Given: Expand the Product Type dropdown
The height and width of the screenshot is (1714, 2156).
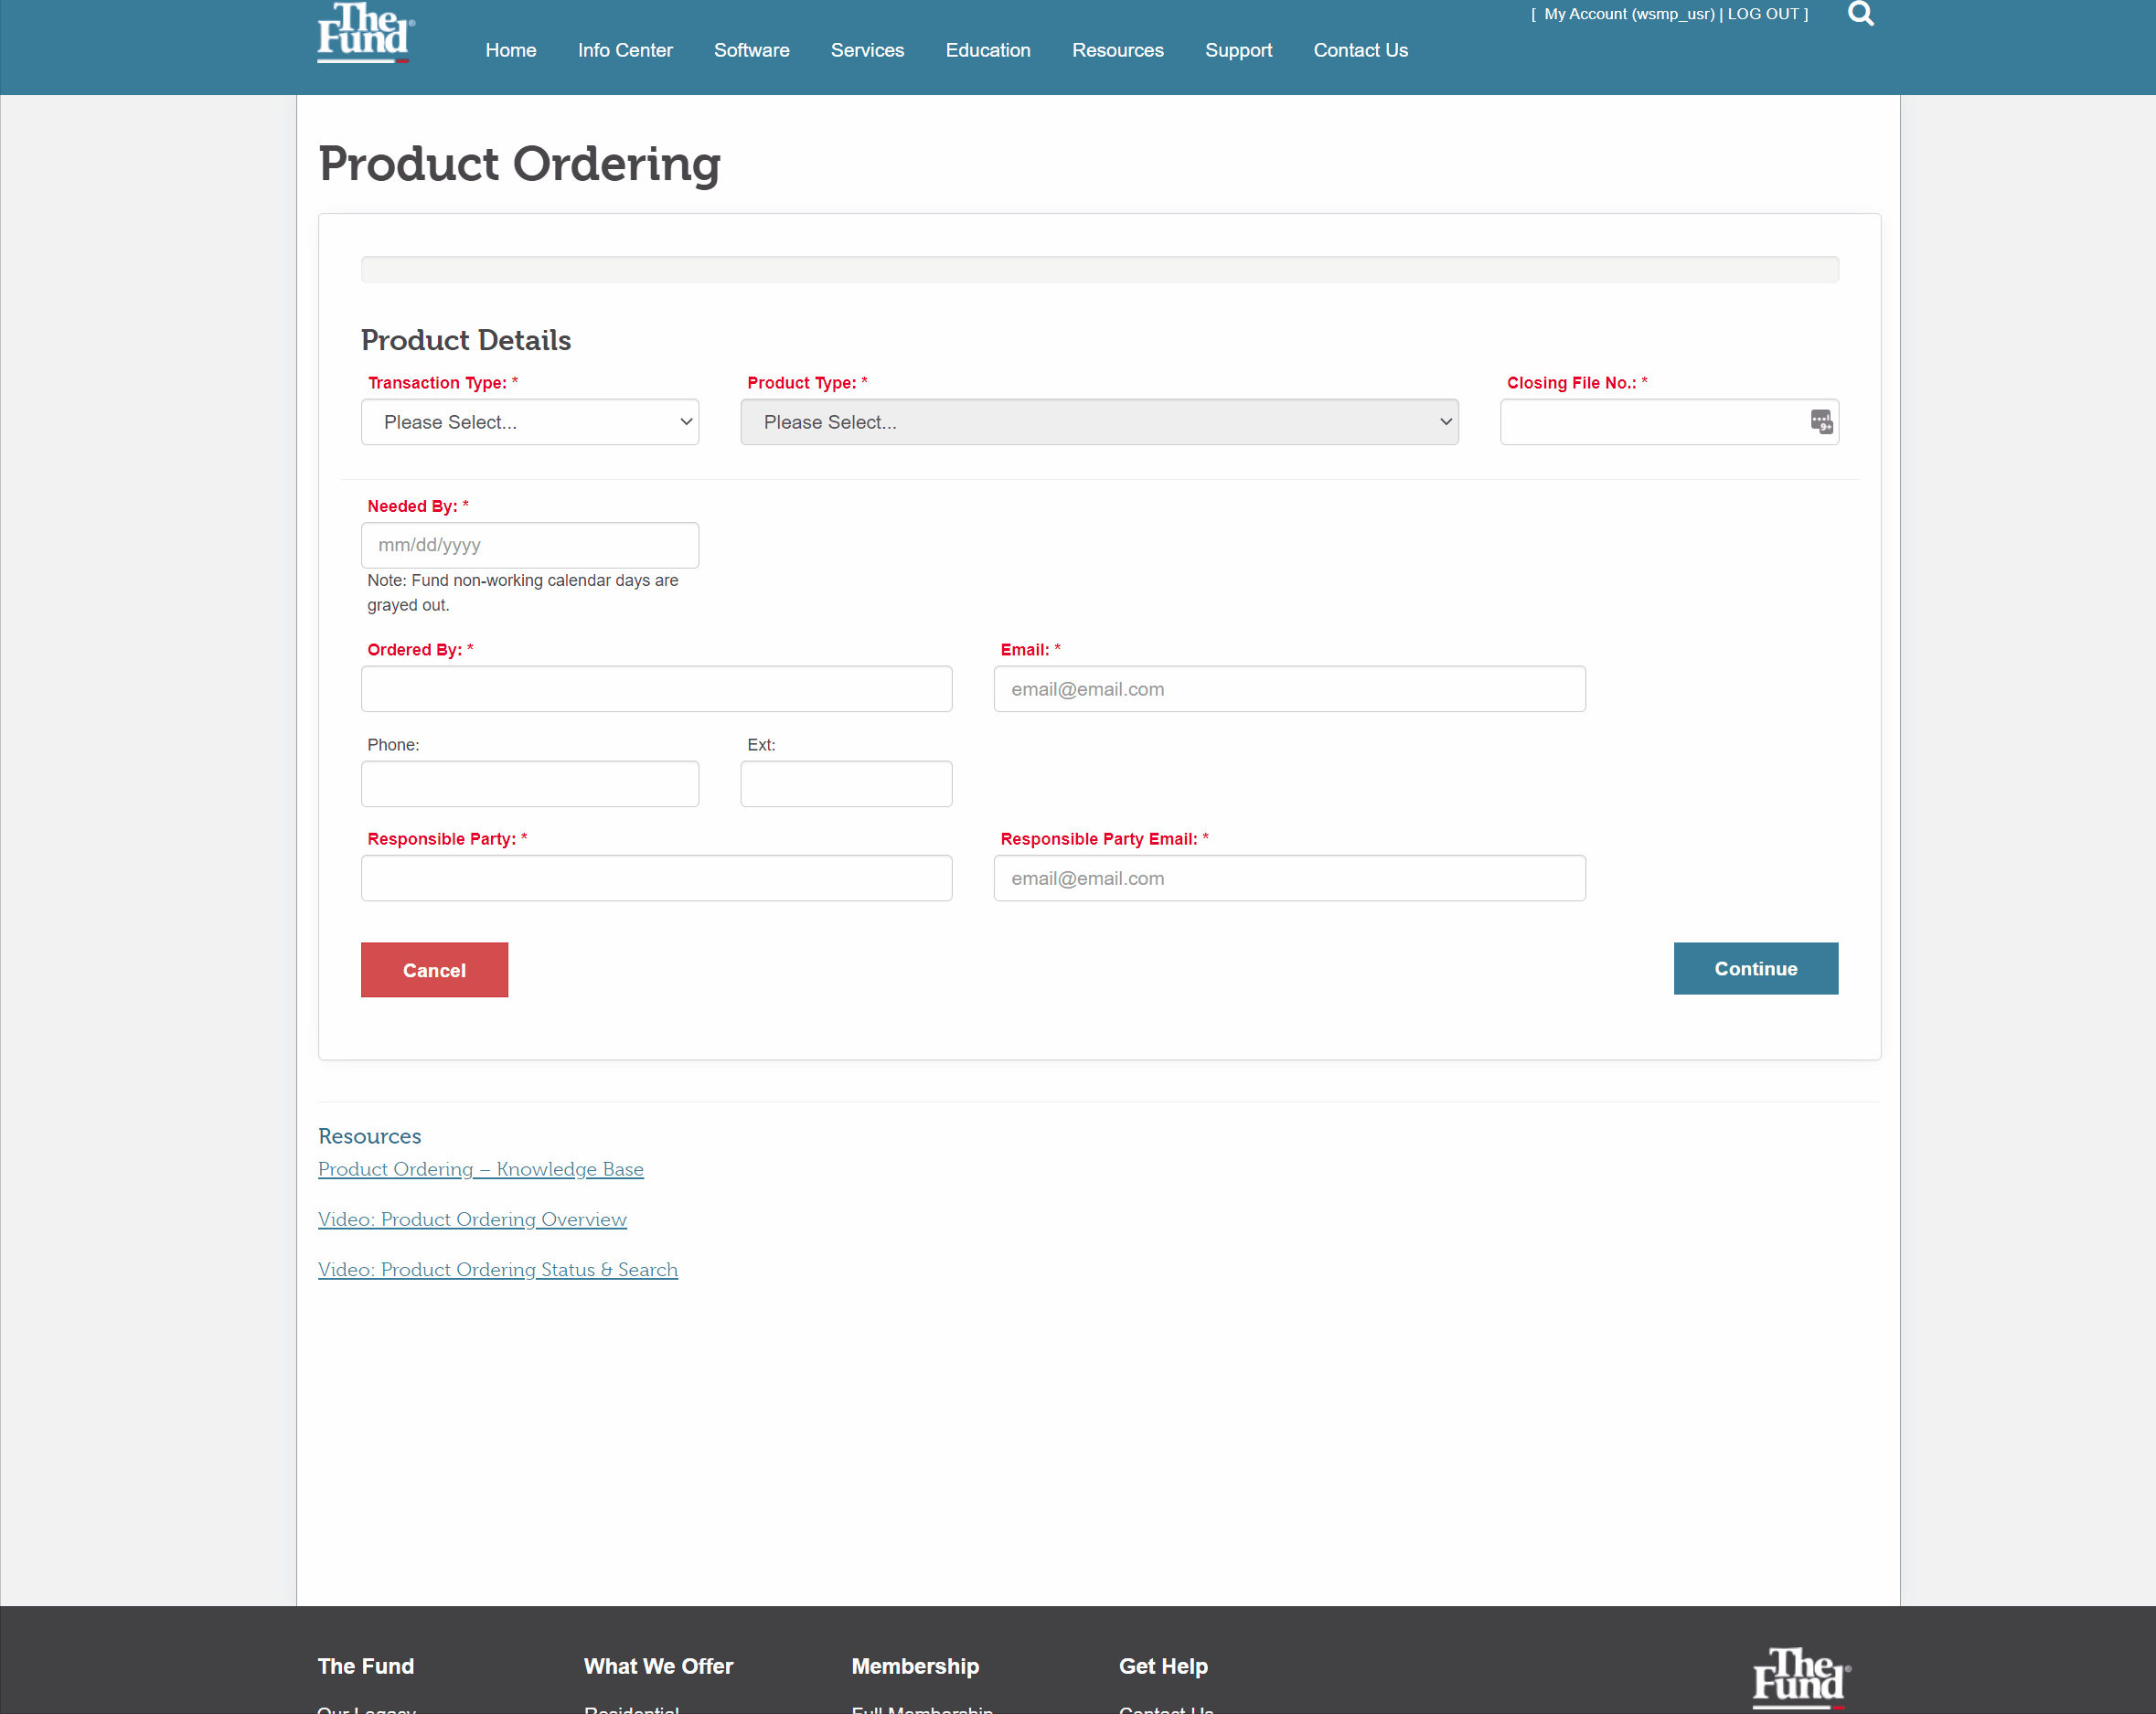Looking at the screenshot, I should [1099, 422].
